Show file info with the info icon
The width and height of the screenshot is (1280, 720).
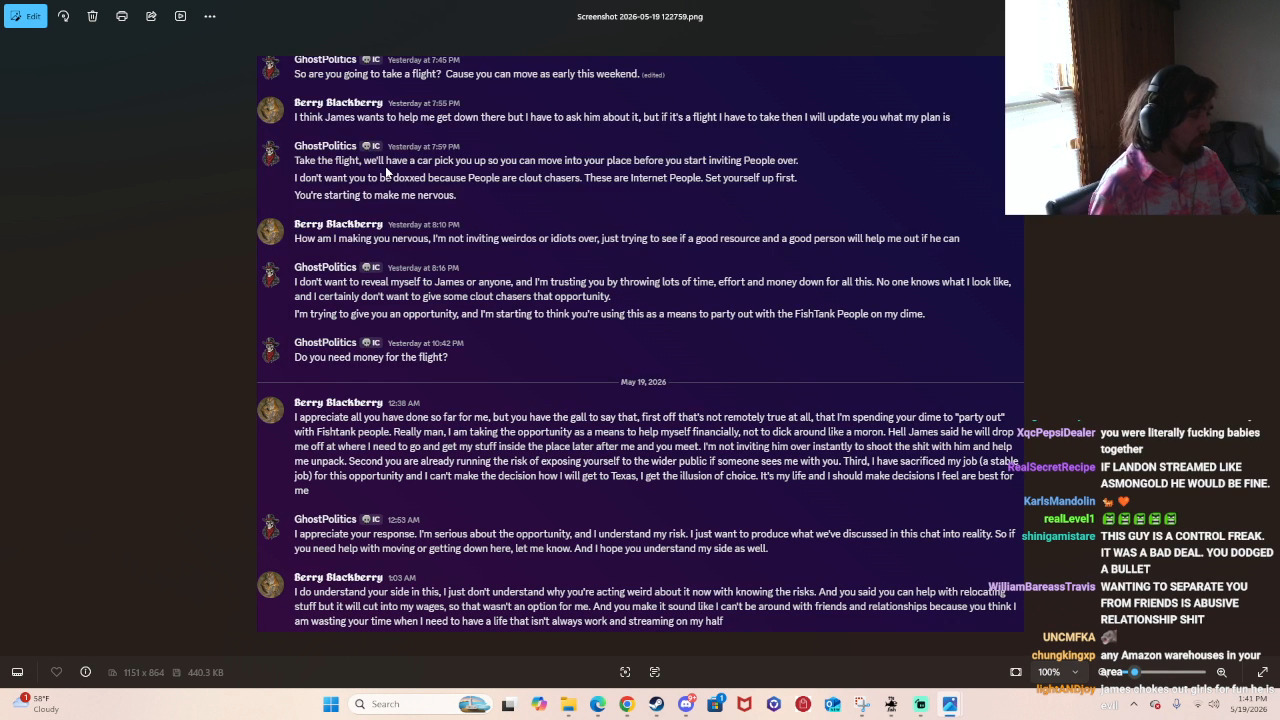85,672
